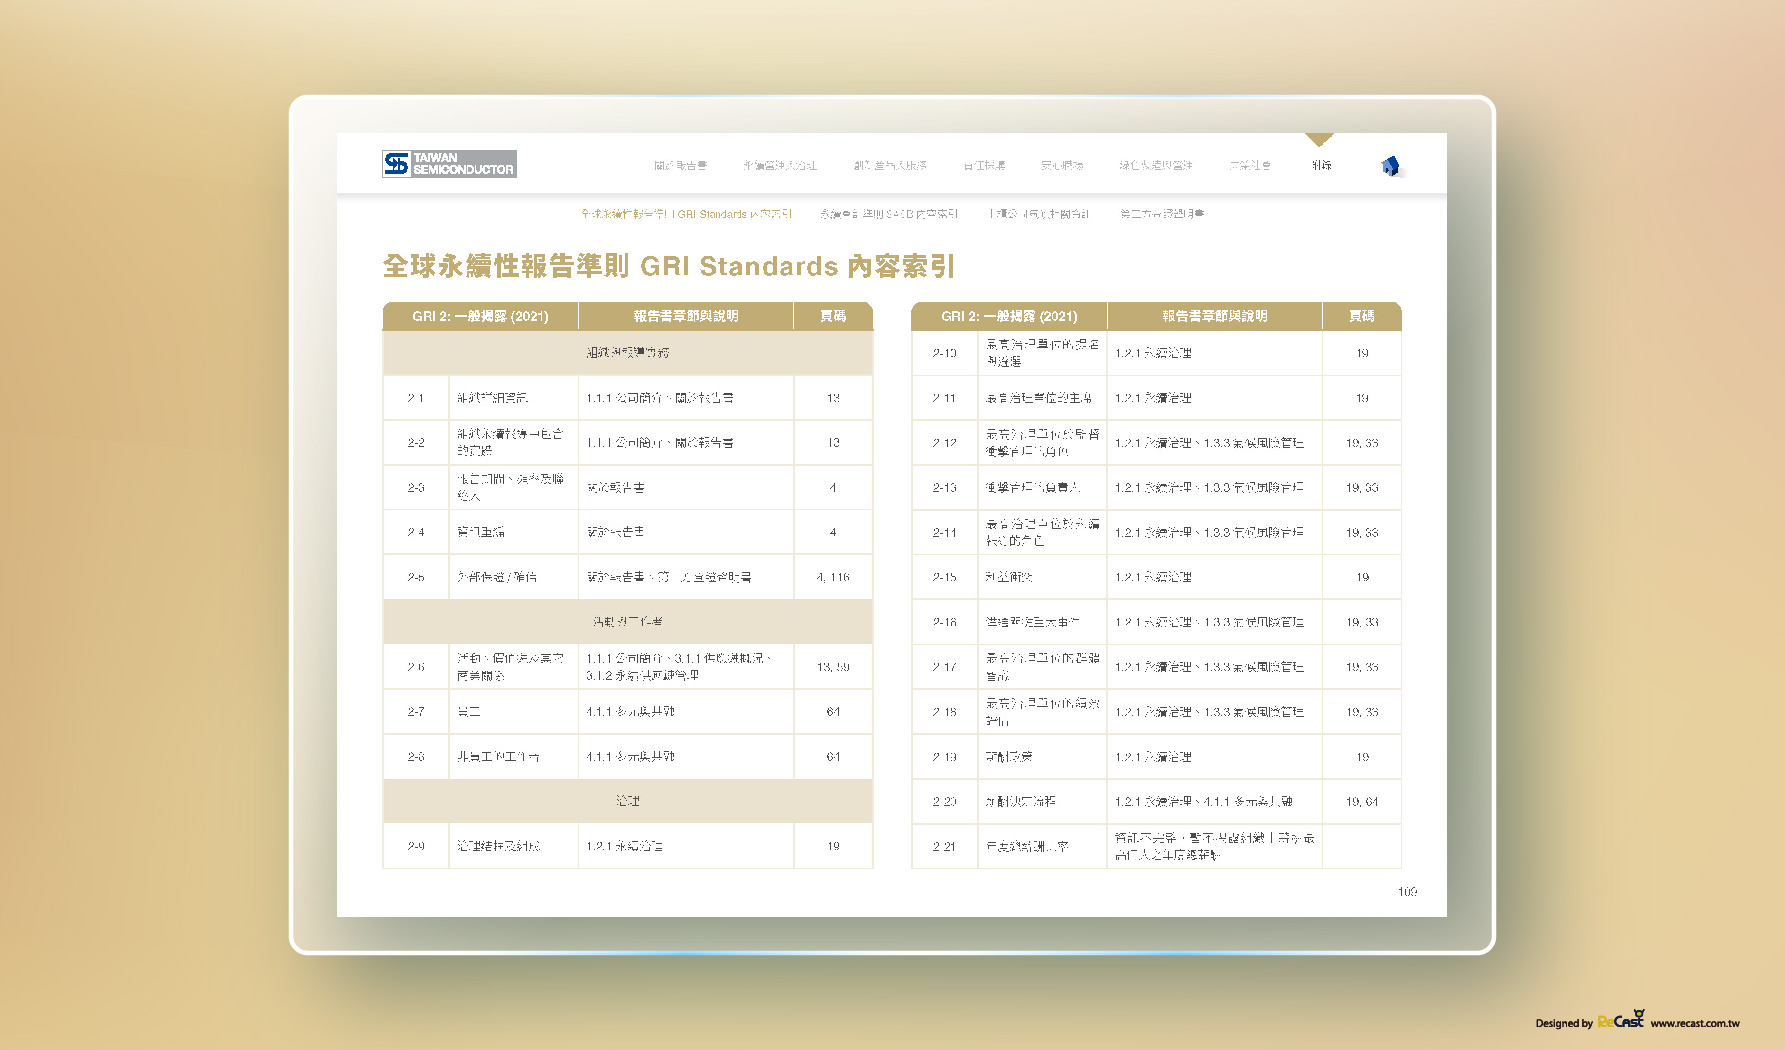Select the row code 2-12 cell

(944, 443)
